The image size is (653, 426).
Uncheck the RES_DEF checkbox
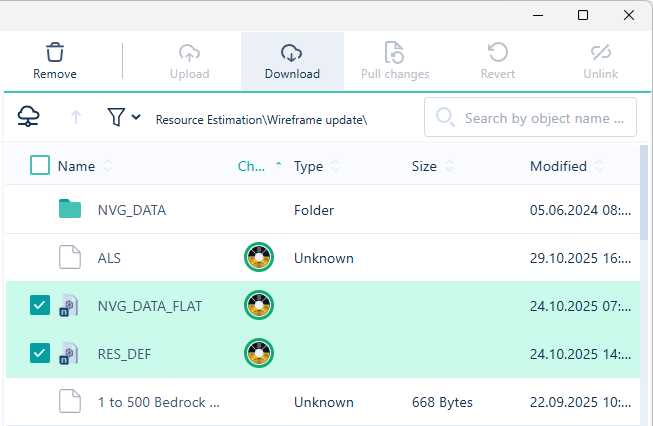click(40, 353)
